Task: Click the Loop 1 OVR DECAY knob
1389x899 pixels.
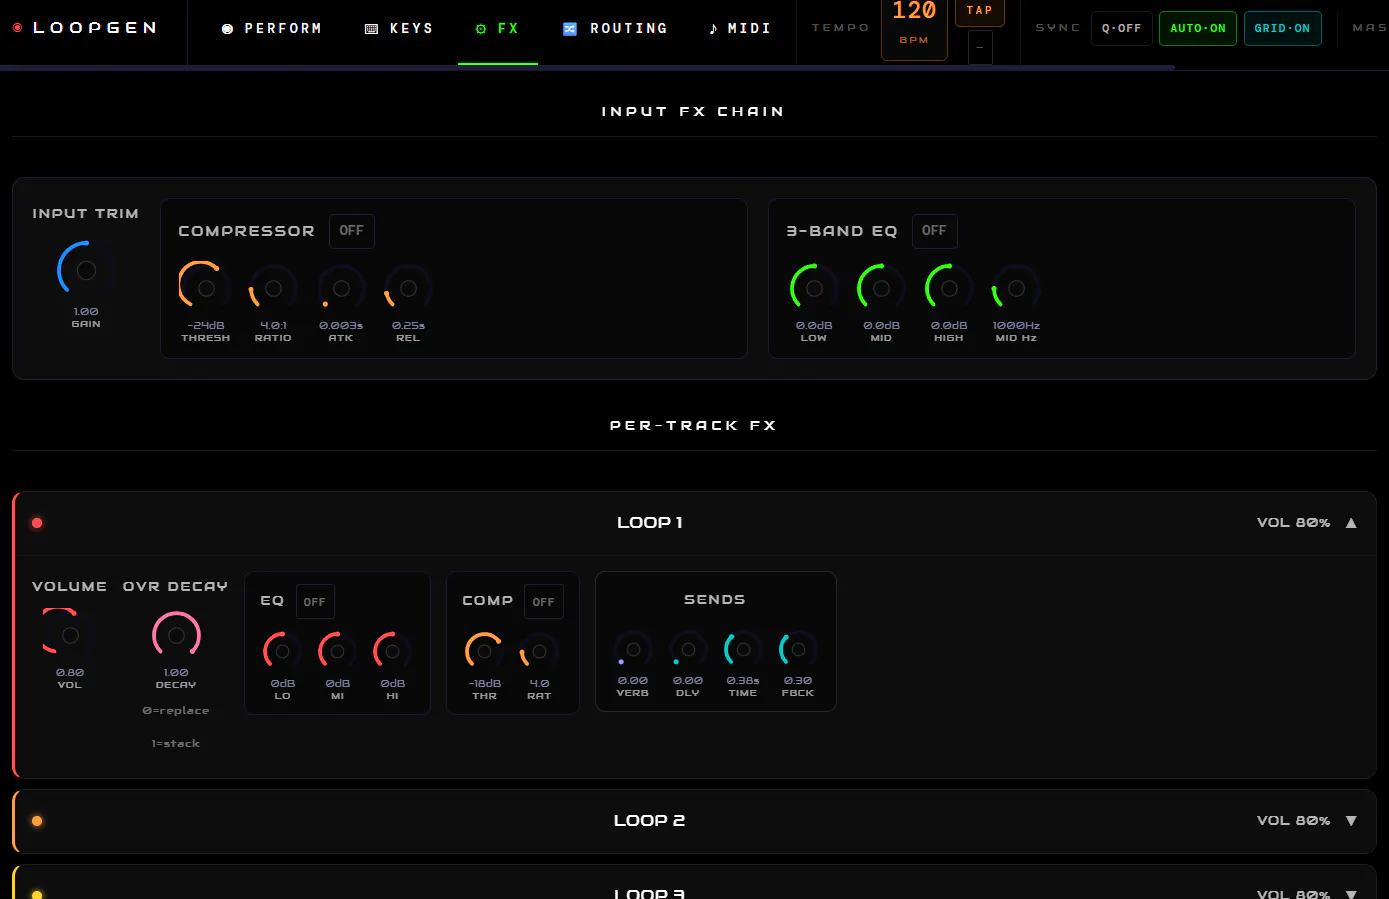Action: click(176, 635)
